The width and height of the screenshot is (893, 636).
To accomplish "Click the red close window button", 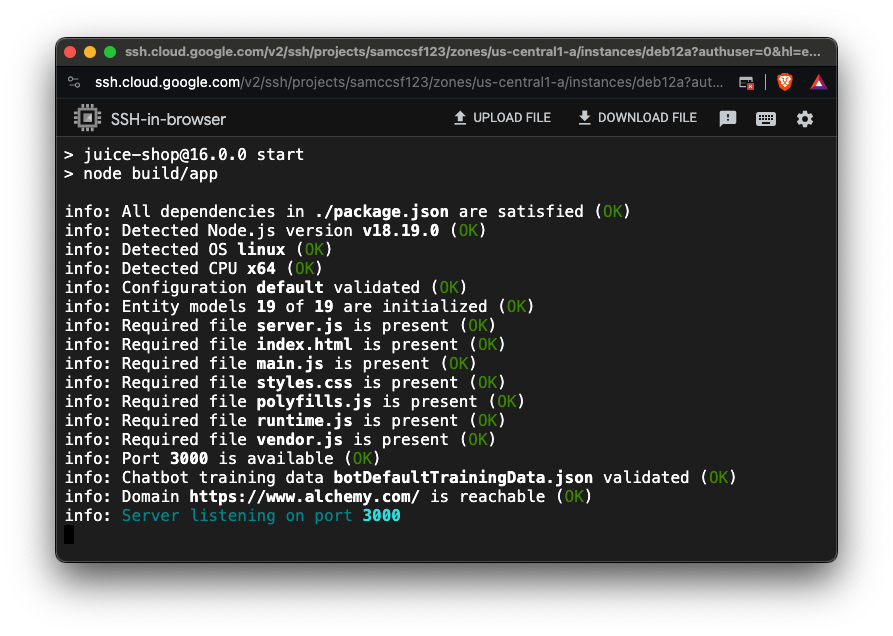I will [x=70, y=52].
